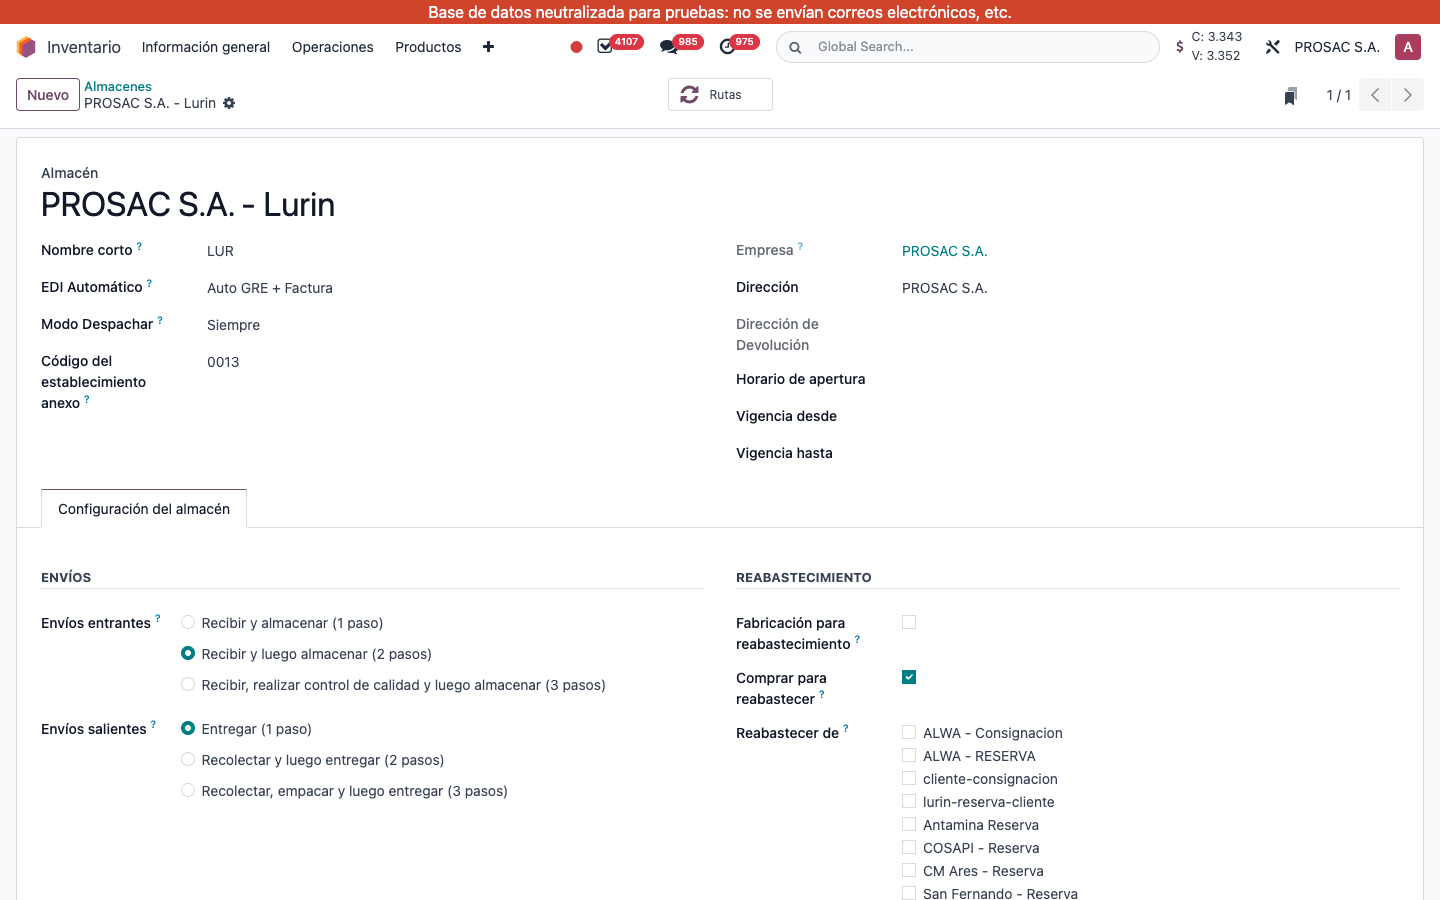The width and height of the screenshot is (1440, 900).
Task: Open the PROSAC S.A. company switcher
Action: coord(1337,47)
